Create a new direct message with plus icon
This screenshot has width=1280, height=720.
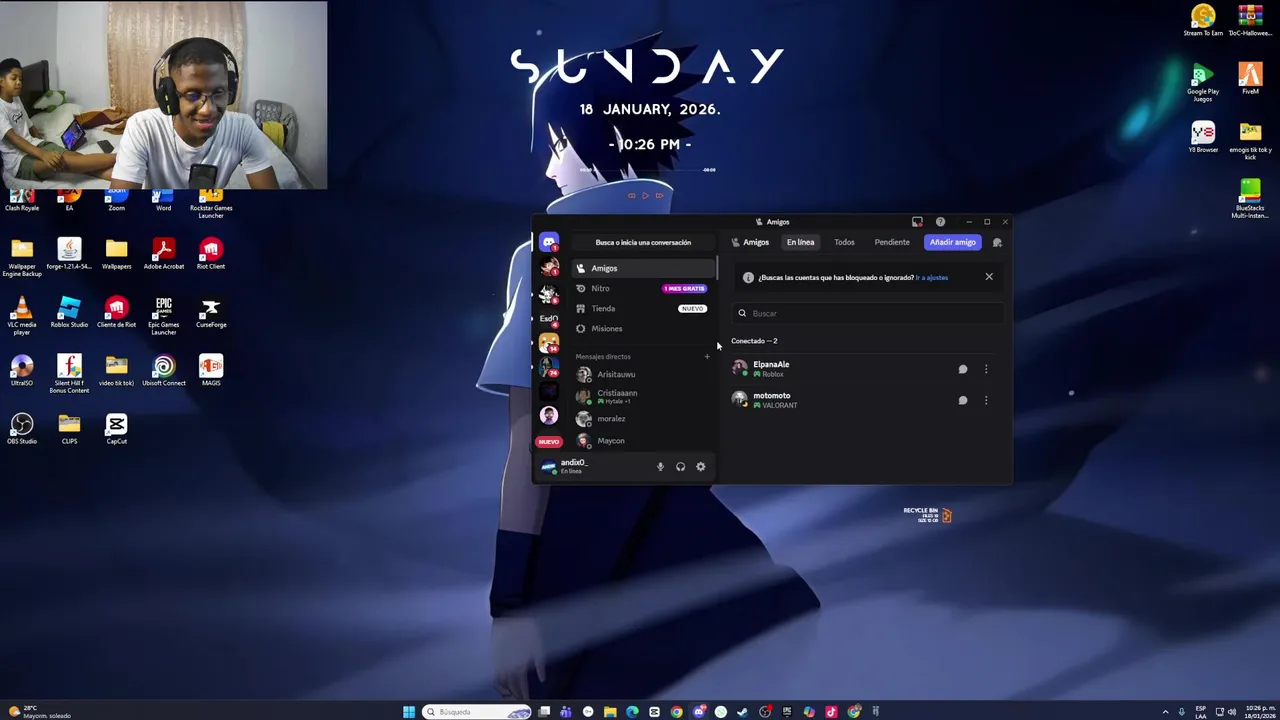tap(707, 356)
